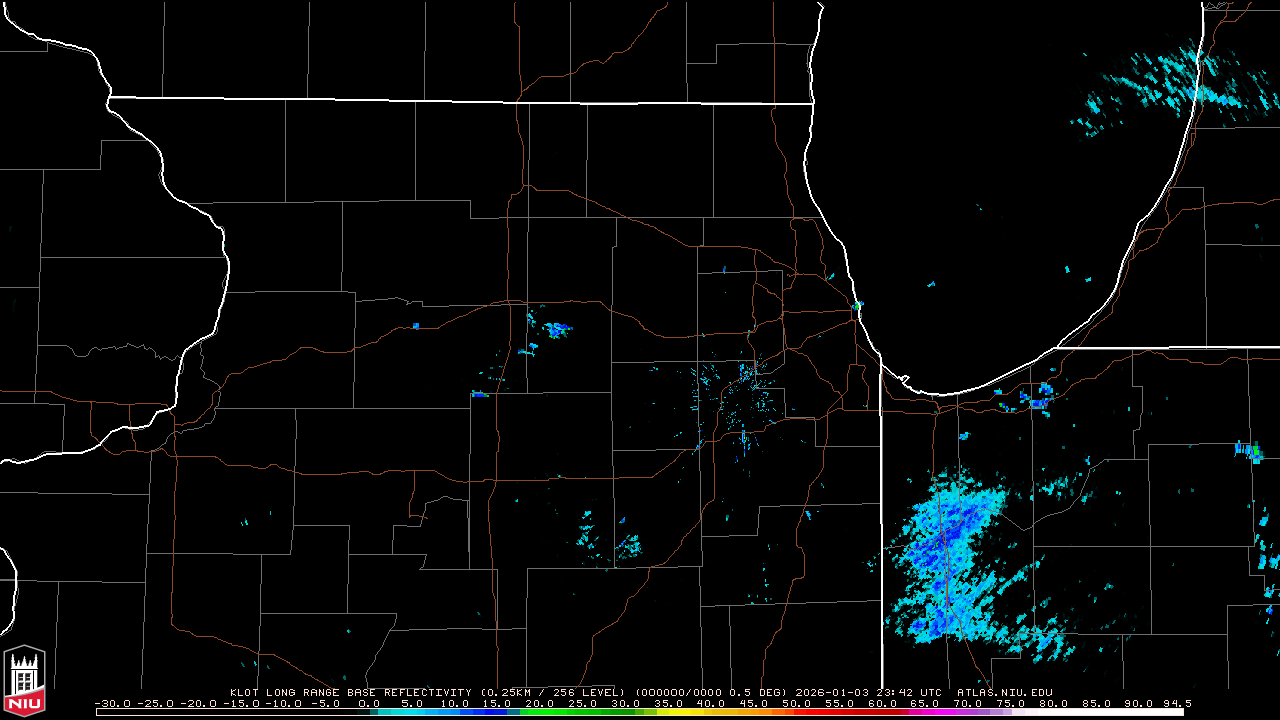The width and height of the screenshot is (1280, 720).
Task: Click the green radar echo near the far right edge
Action: (1254, 451)
